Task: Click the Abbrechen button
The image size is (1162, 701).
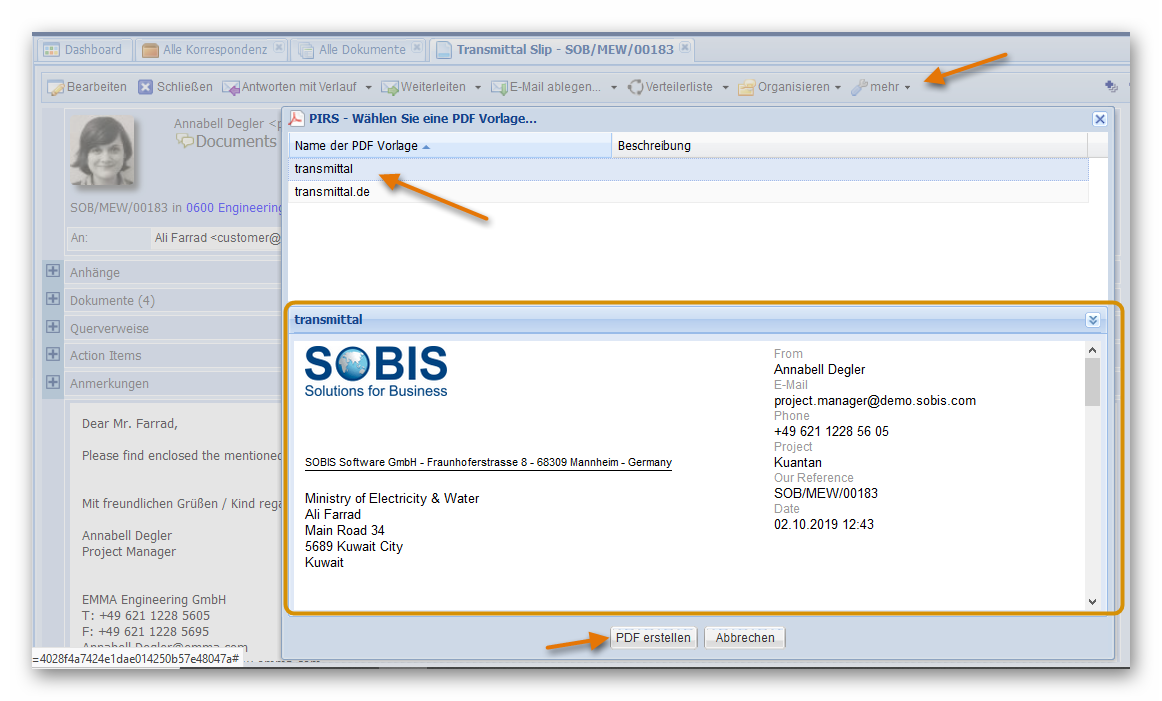Action: tap(745, 638)
